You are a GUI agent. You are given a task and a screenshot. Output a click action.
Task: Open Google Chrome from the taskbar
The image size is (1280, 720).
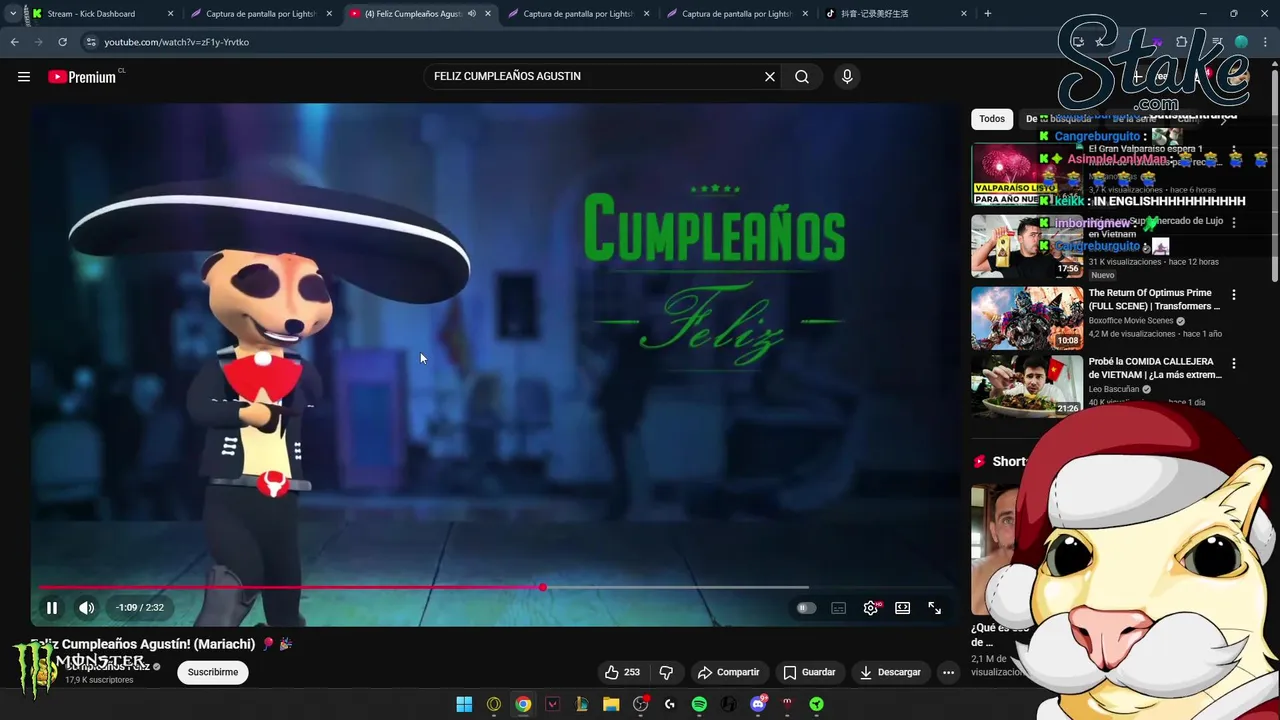pos(523,704)
